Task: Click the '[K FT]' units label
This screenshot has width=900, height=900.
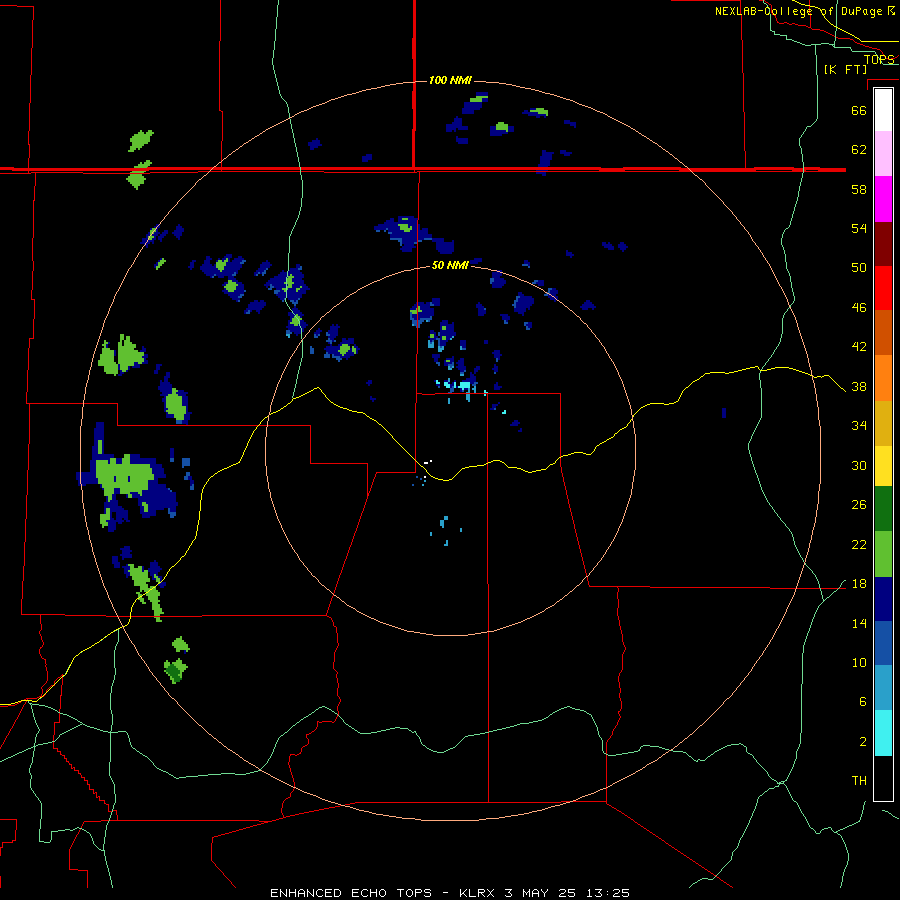Action: click(x=845, y=70)
